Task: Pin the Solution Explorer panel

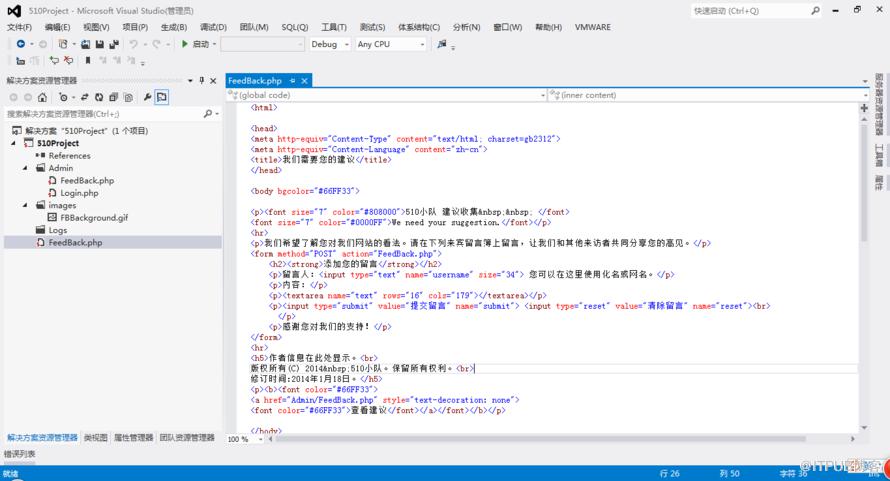Action: 201,81
